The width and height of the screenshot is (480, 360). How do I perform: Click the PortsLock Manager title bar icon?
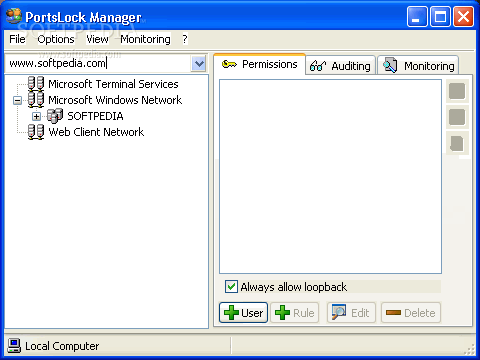click(14, 16)
